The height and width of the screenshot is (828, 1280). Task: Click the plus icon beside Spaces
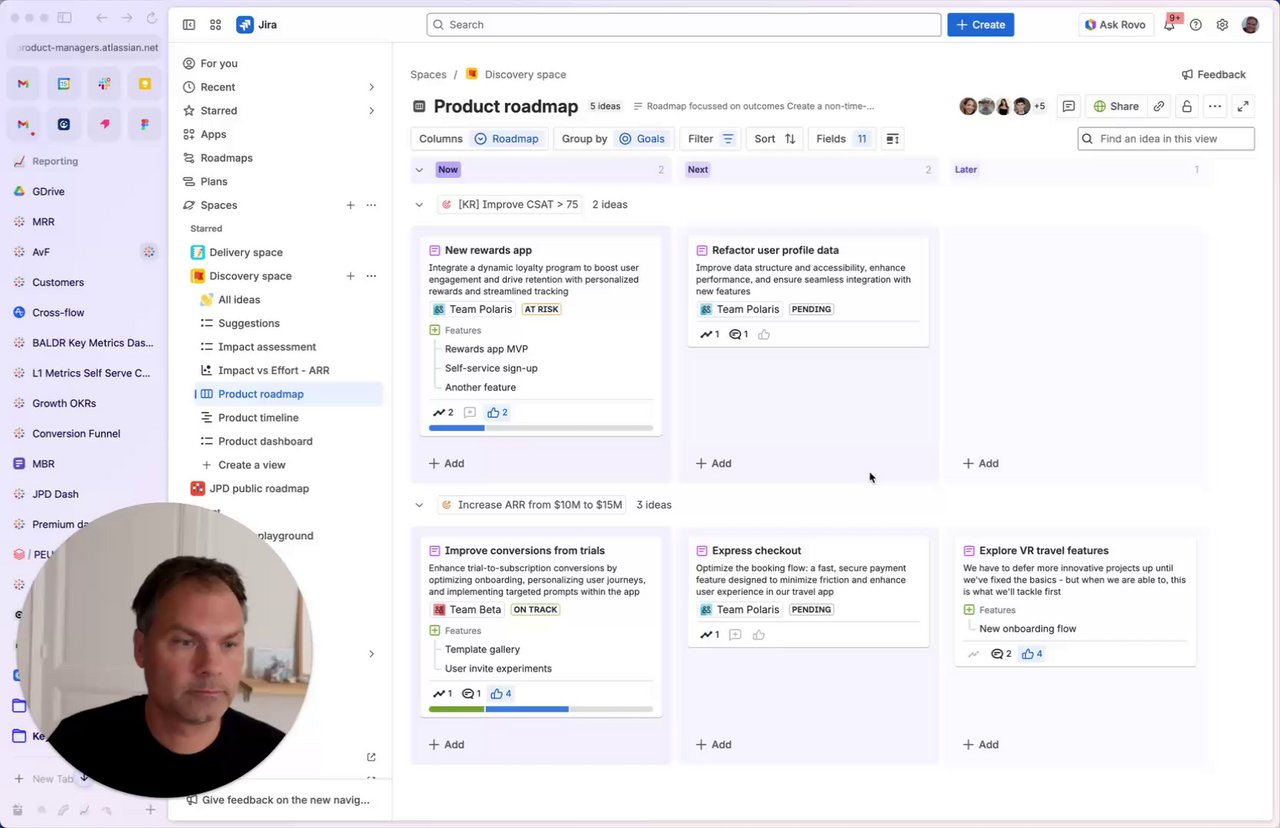[350, 205]
